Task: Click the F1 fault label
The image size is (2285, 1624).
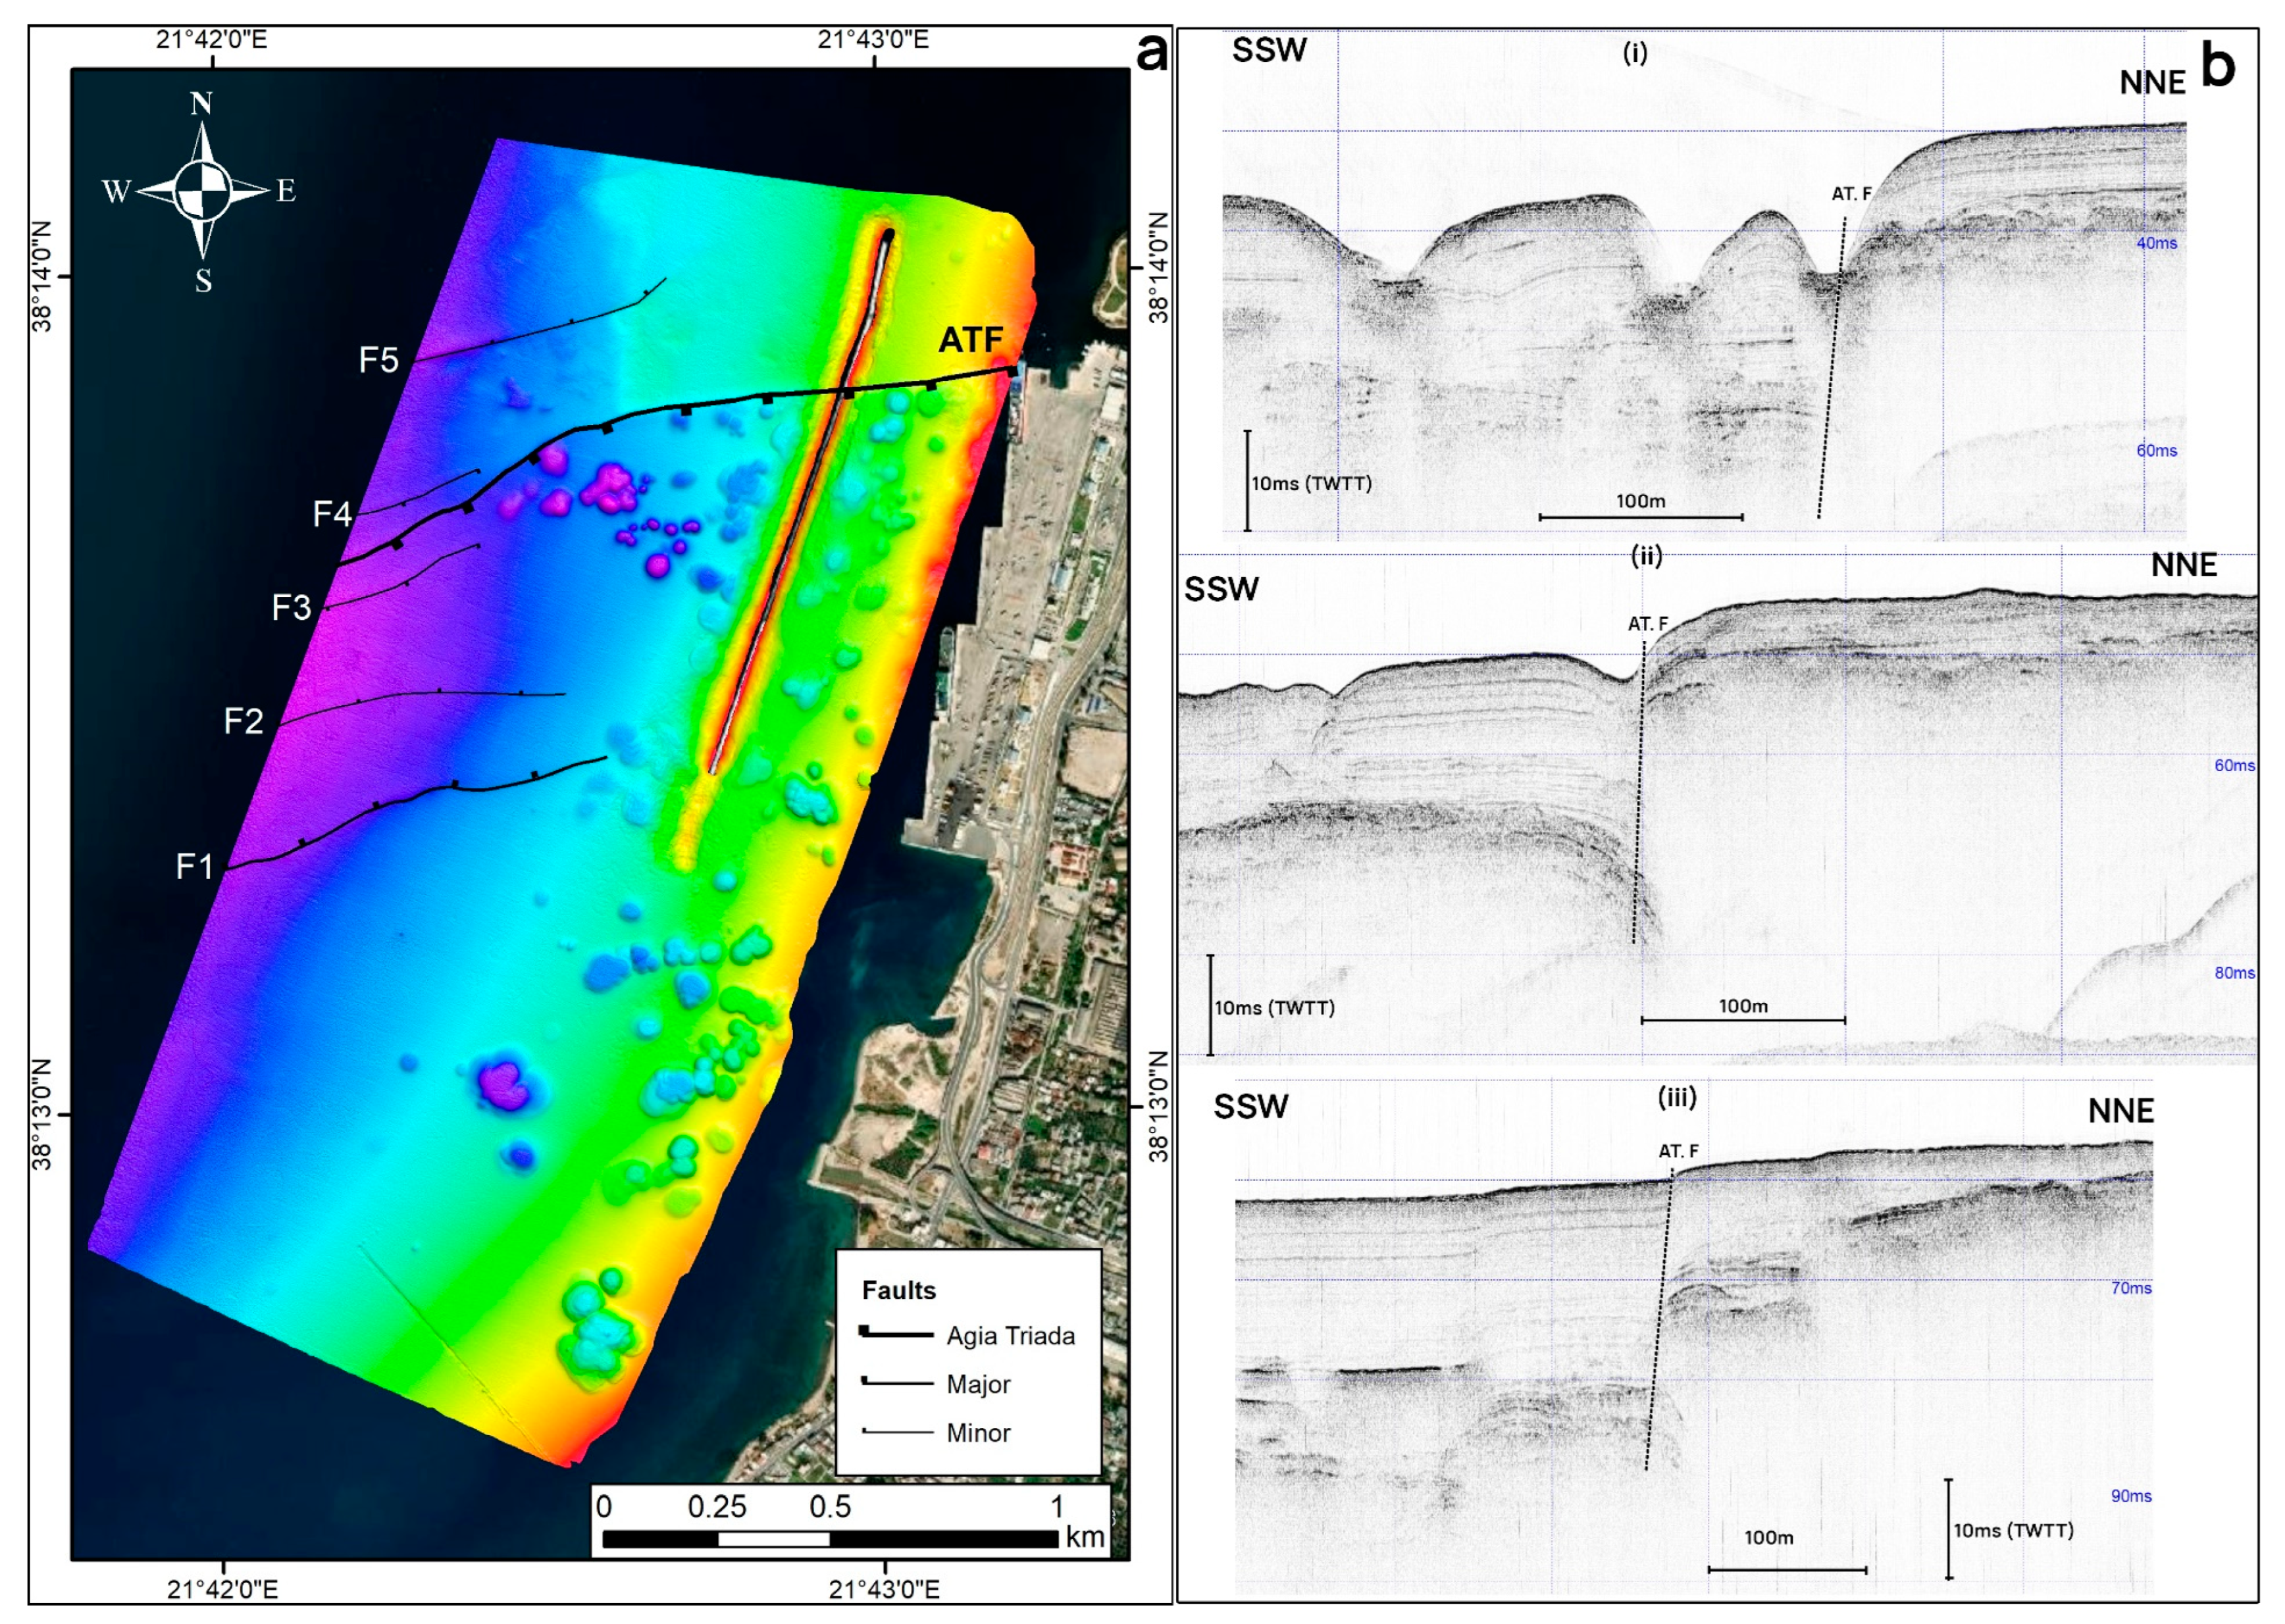Action: tap(195, 866)
